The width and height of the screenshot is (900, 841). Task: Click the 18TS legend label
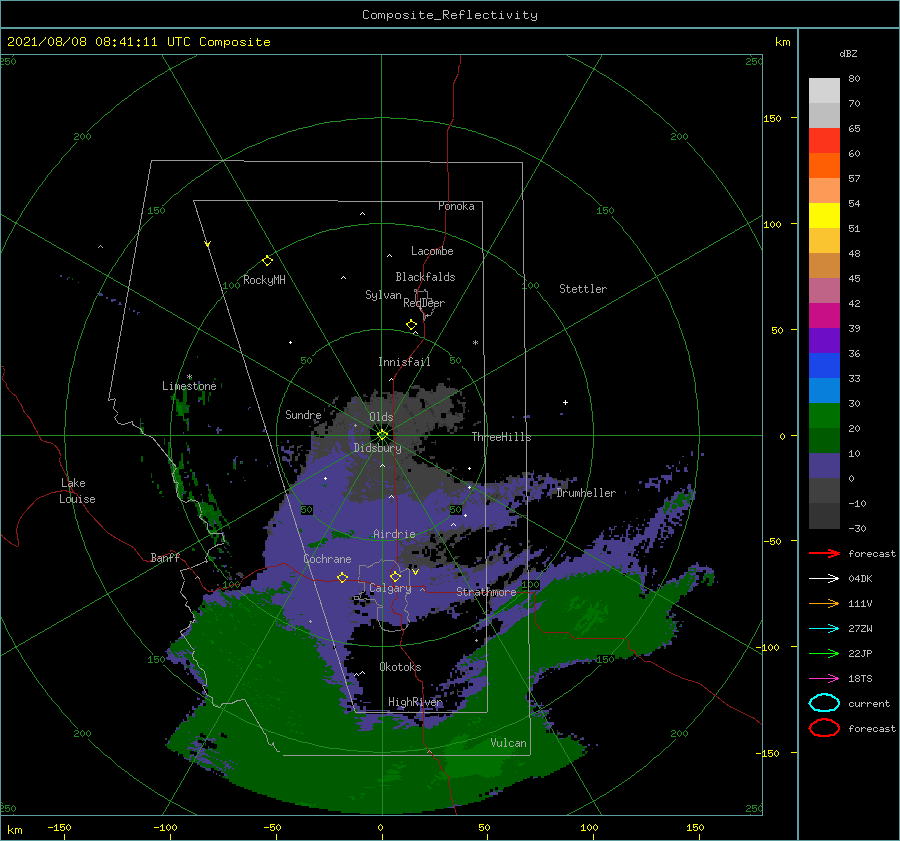pos(860,678)
